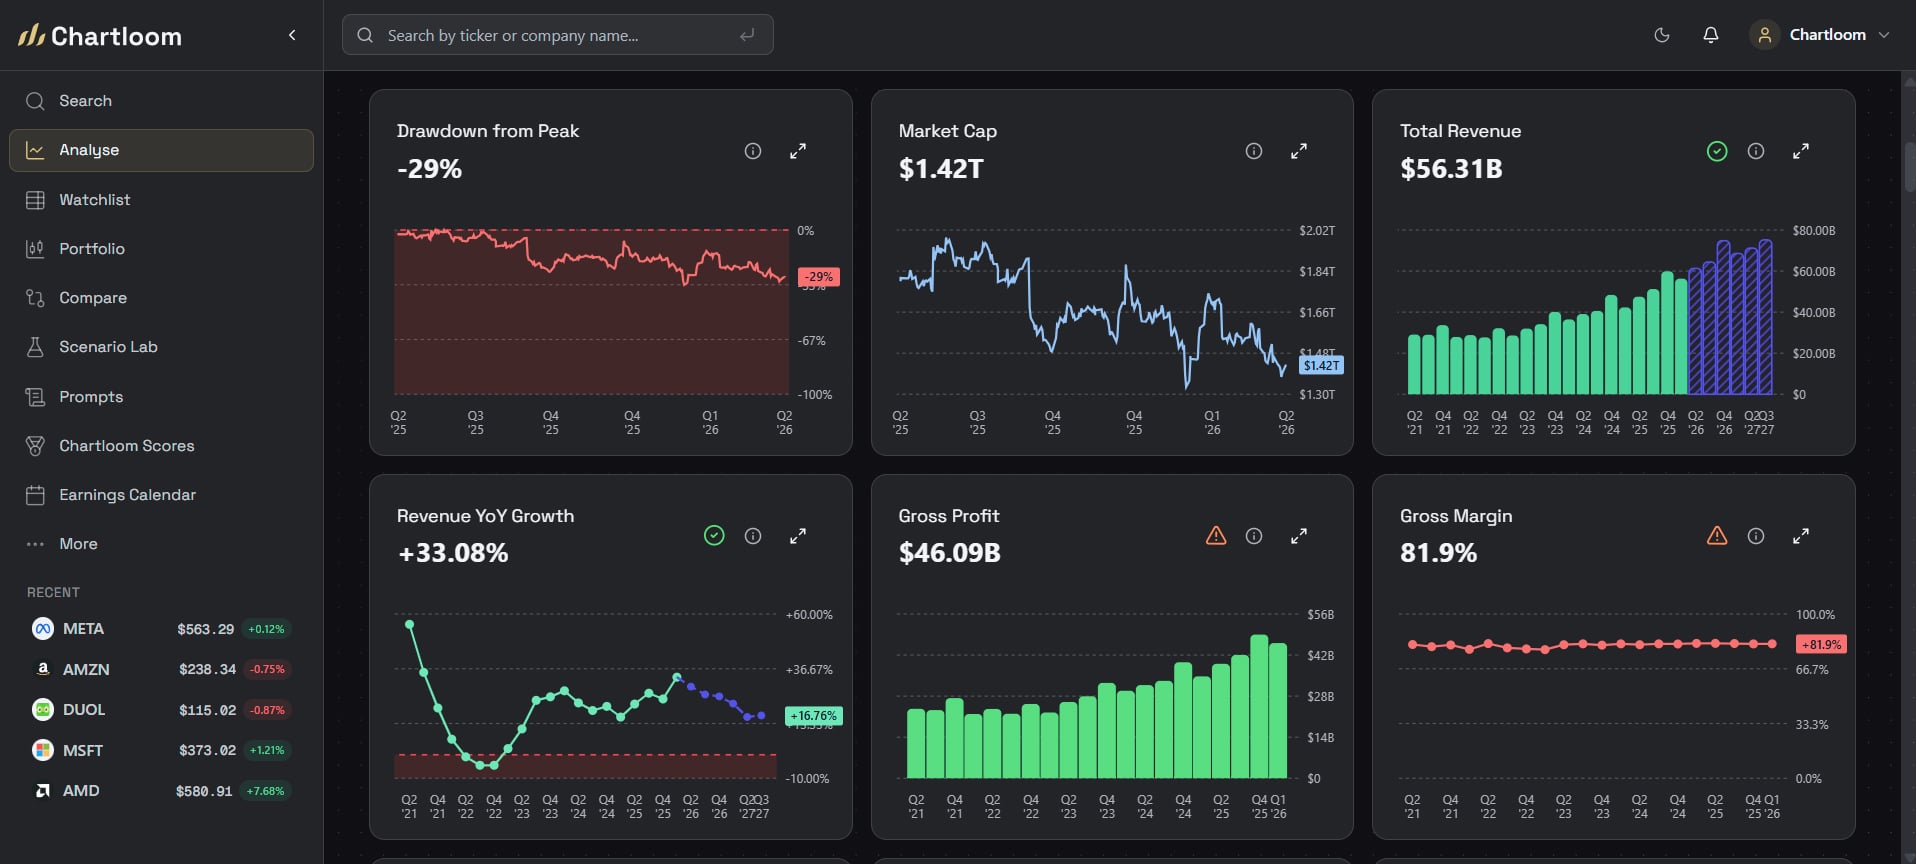The width and height of the screenshot is (1916, 864).
Task: Expand the Market Cap chart
Action: click(x=1299, y=151)
